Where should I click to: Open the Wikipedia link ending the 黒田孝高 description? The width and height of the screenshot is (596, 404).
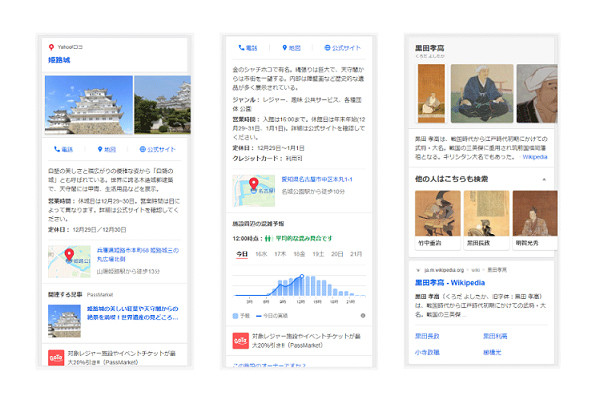[535, 157]
